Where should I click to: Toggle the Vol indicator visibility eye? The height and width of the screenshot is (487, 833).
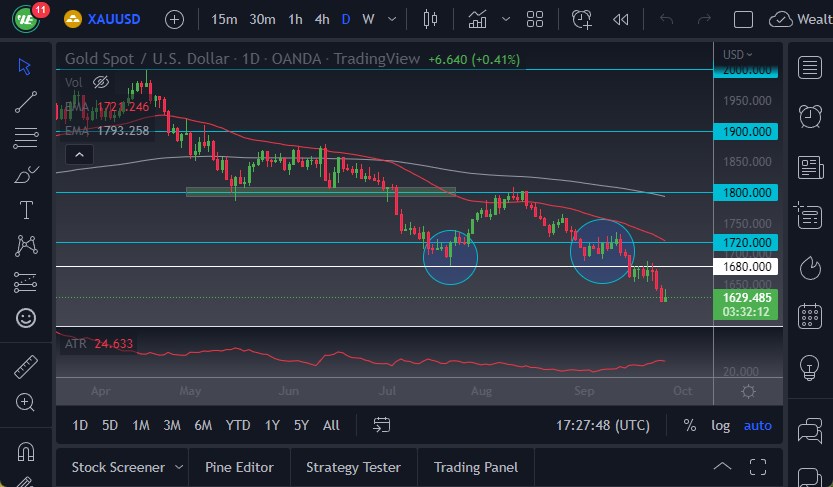(x=101, y=82)
